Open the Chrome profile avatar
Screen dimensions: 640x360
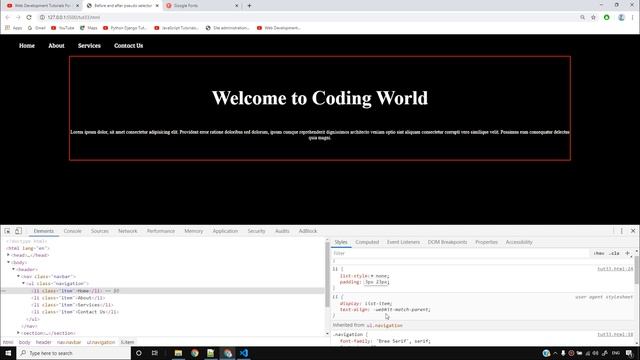tap(621, 17)
